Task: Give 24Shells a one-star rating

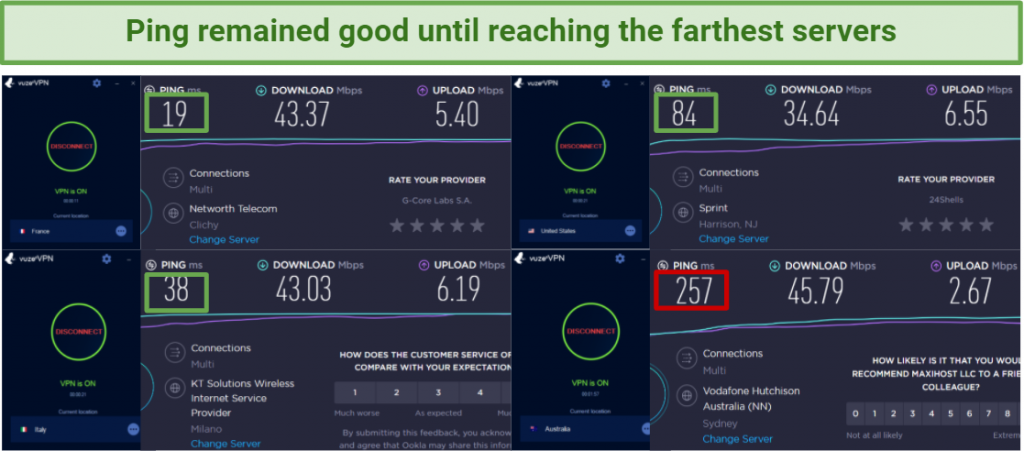Action: point(906,225)
